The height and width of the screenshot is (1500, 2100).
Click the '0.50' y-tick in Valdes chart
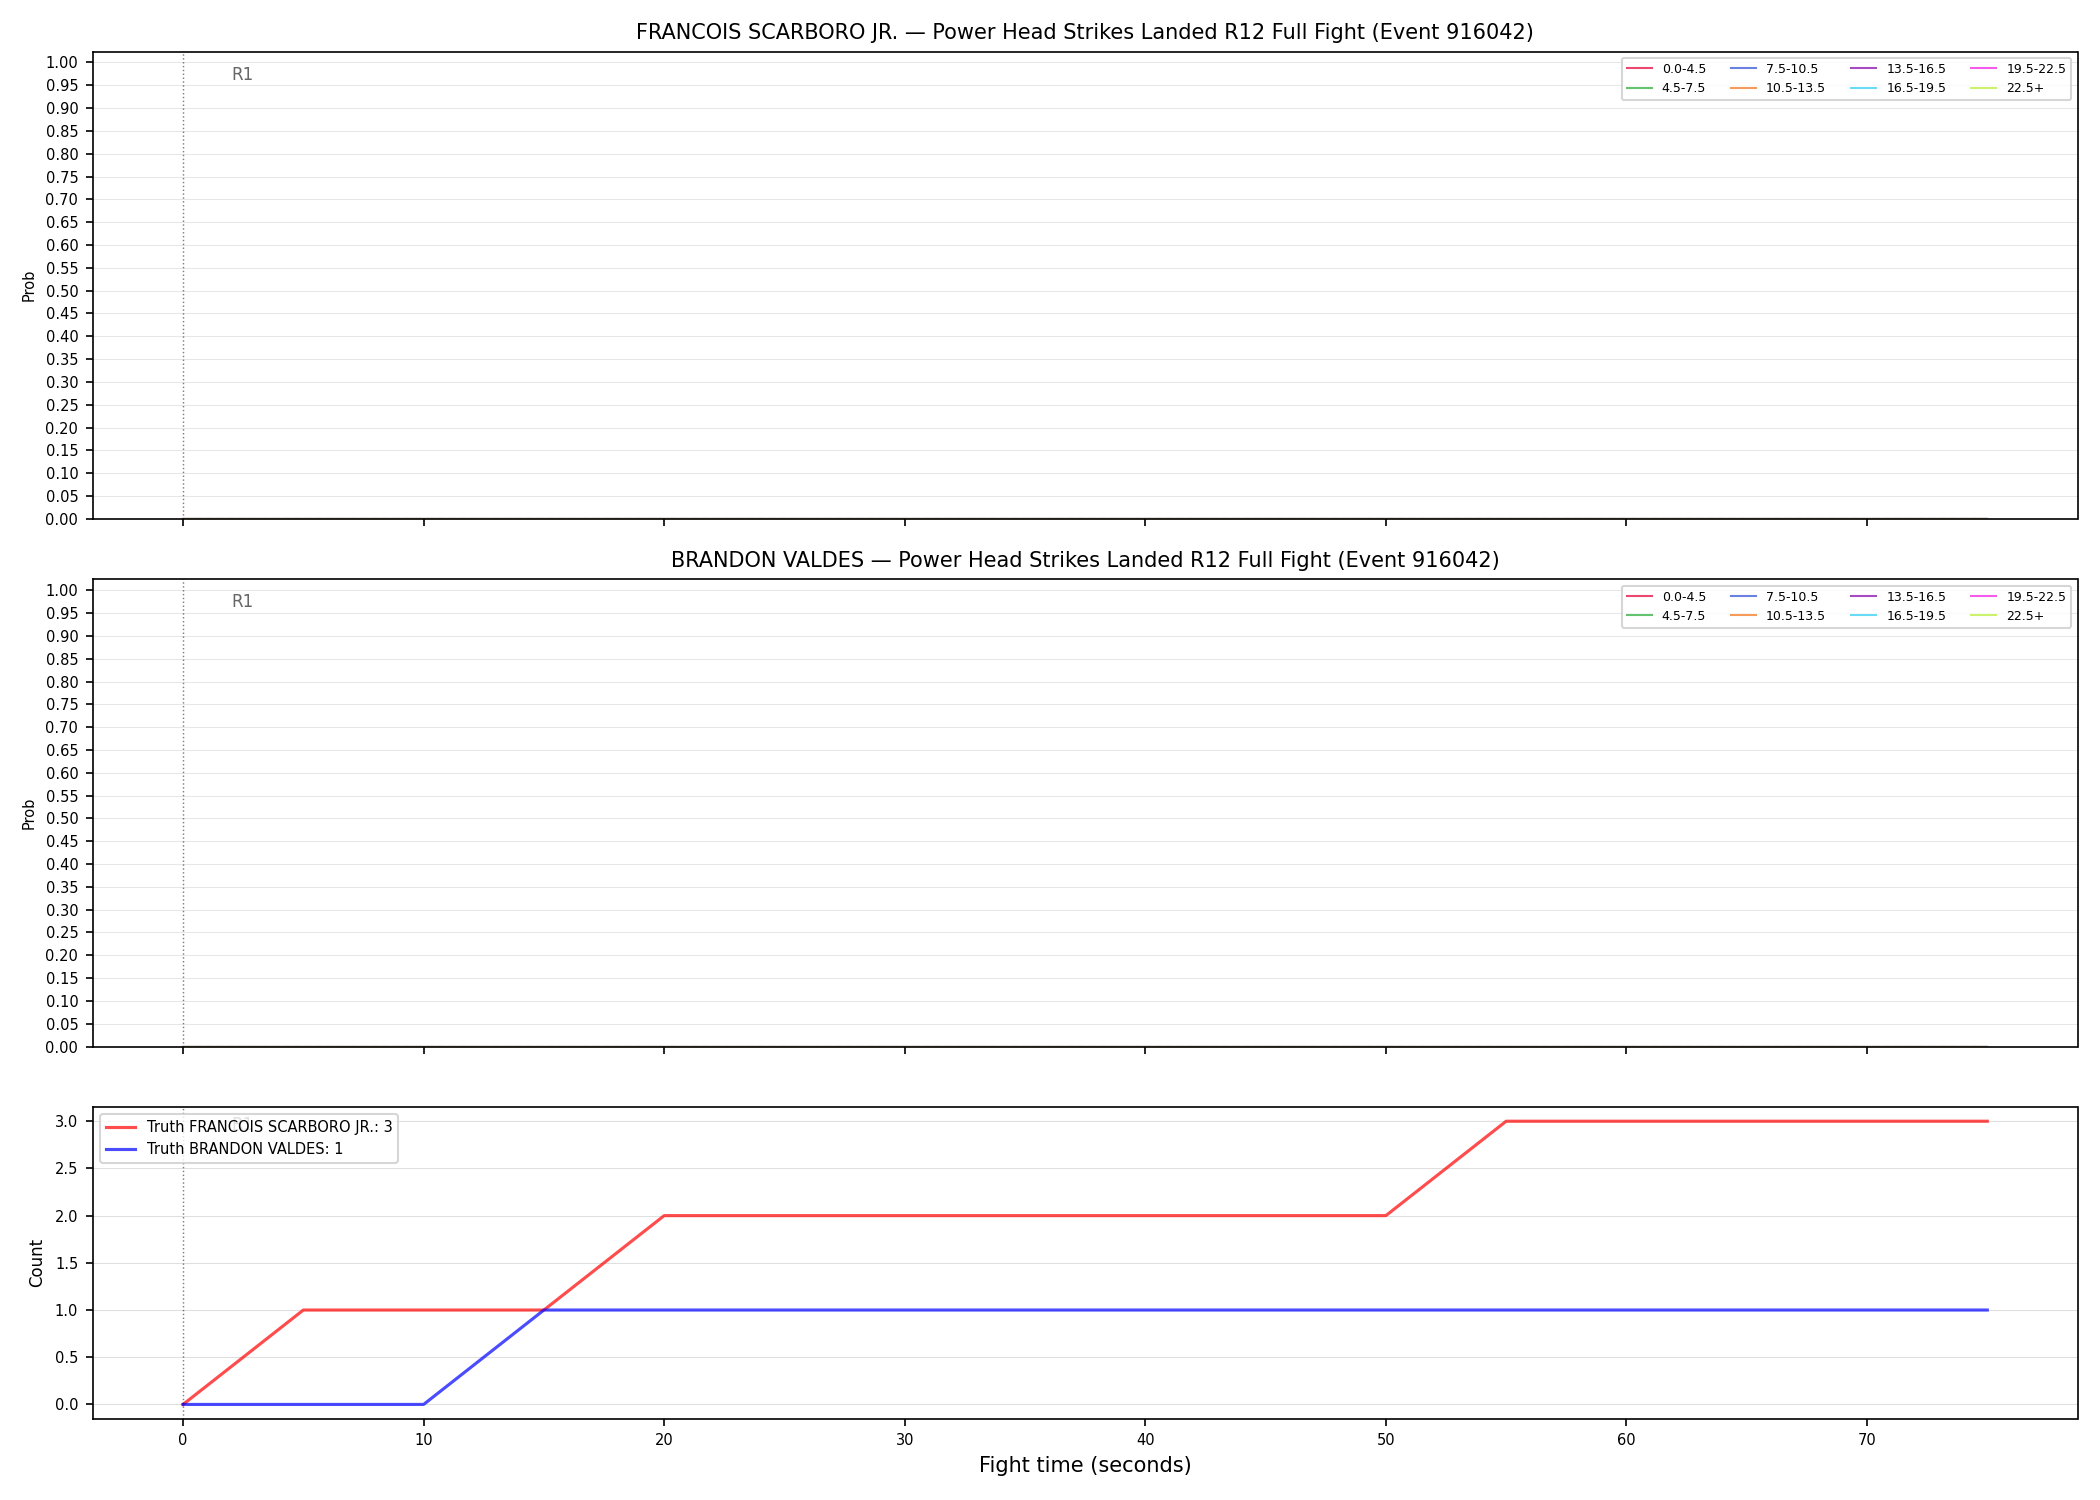(x=62, y=818)
